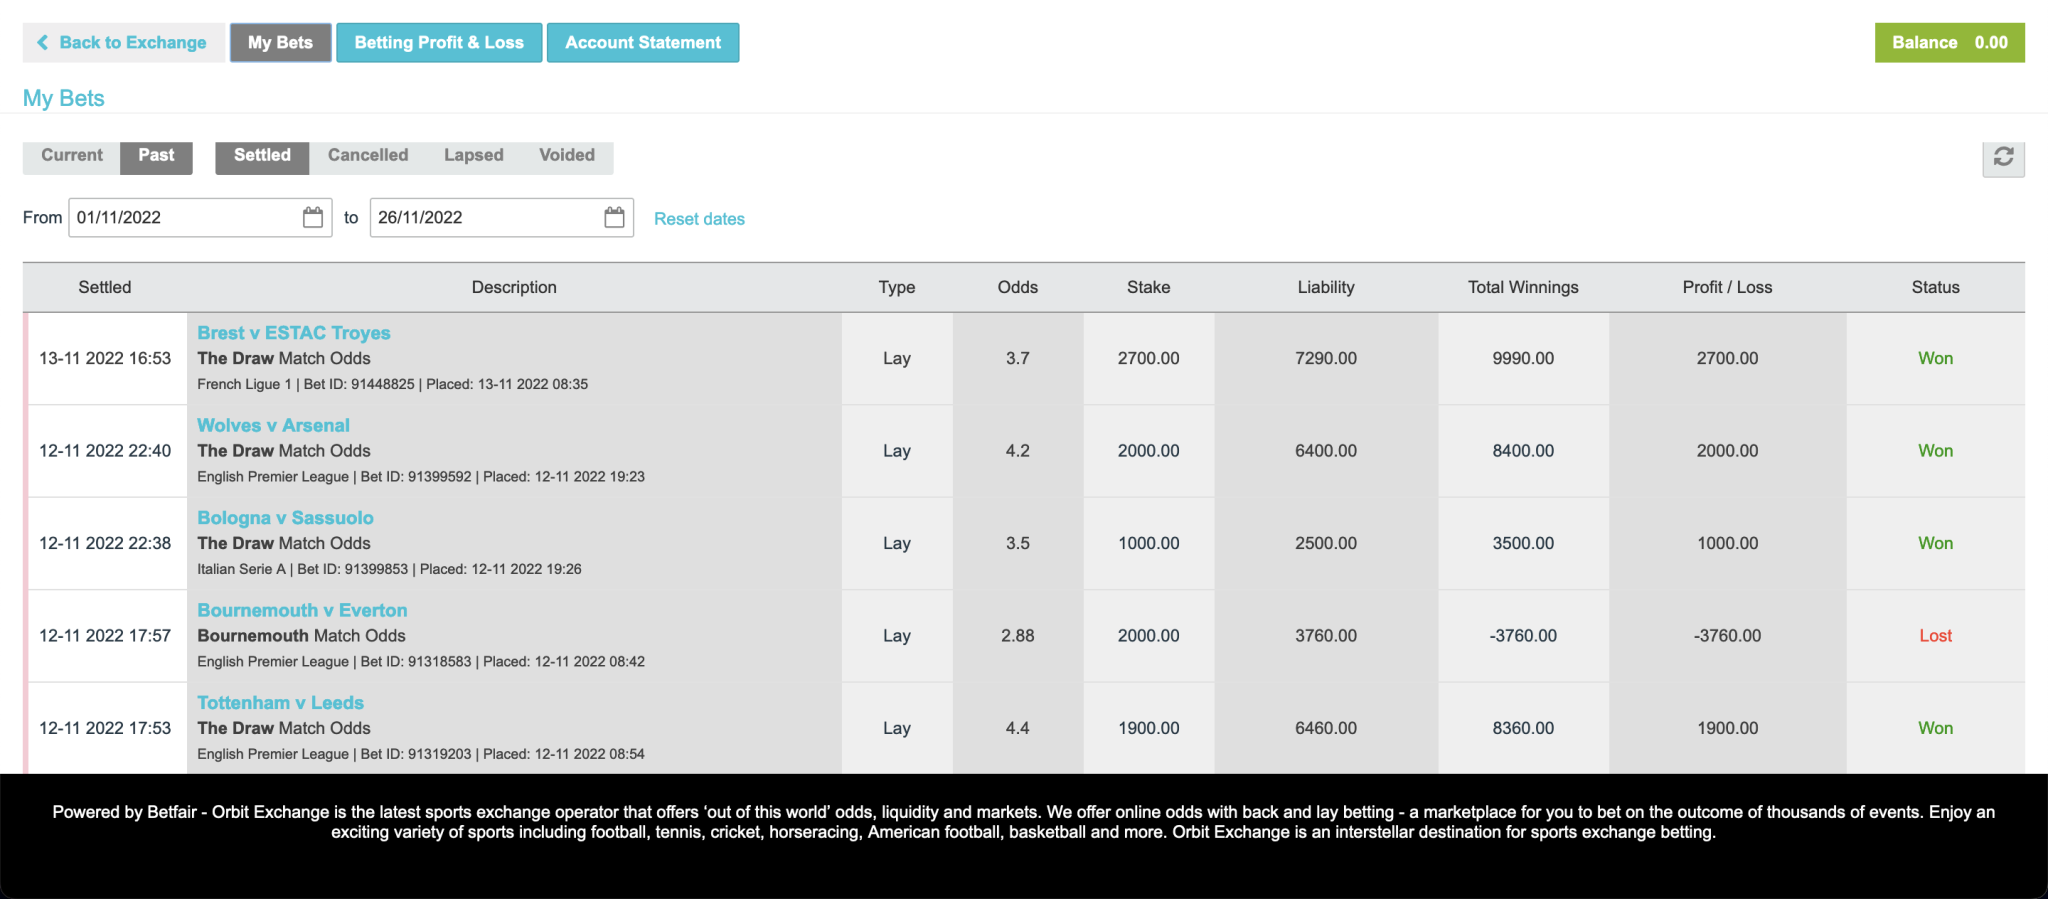
Task: Click Reset dates link
Action: [x=699, y=219]
